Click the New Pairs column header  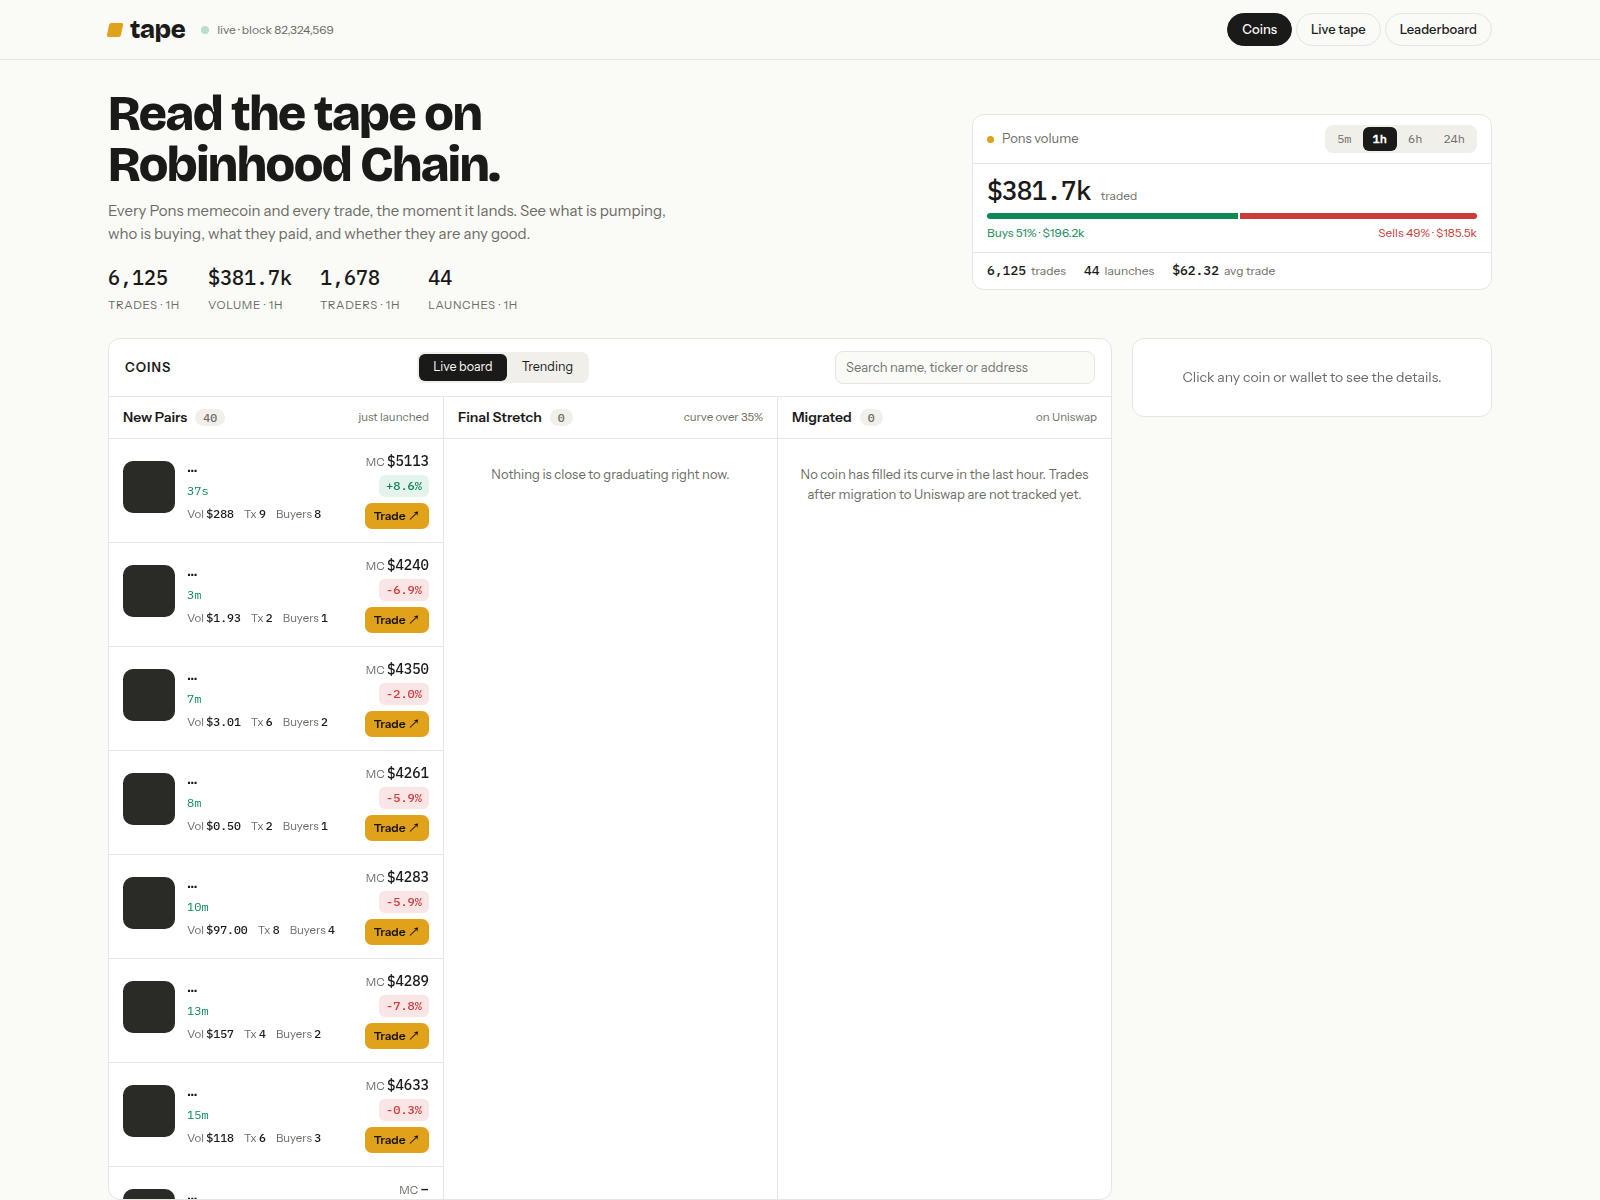click(276, 418)
